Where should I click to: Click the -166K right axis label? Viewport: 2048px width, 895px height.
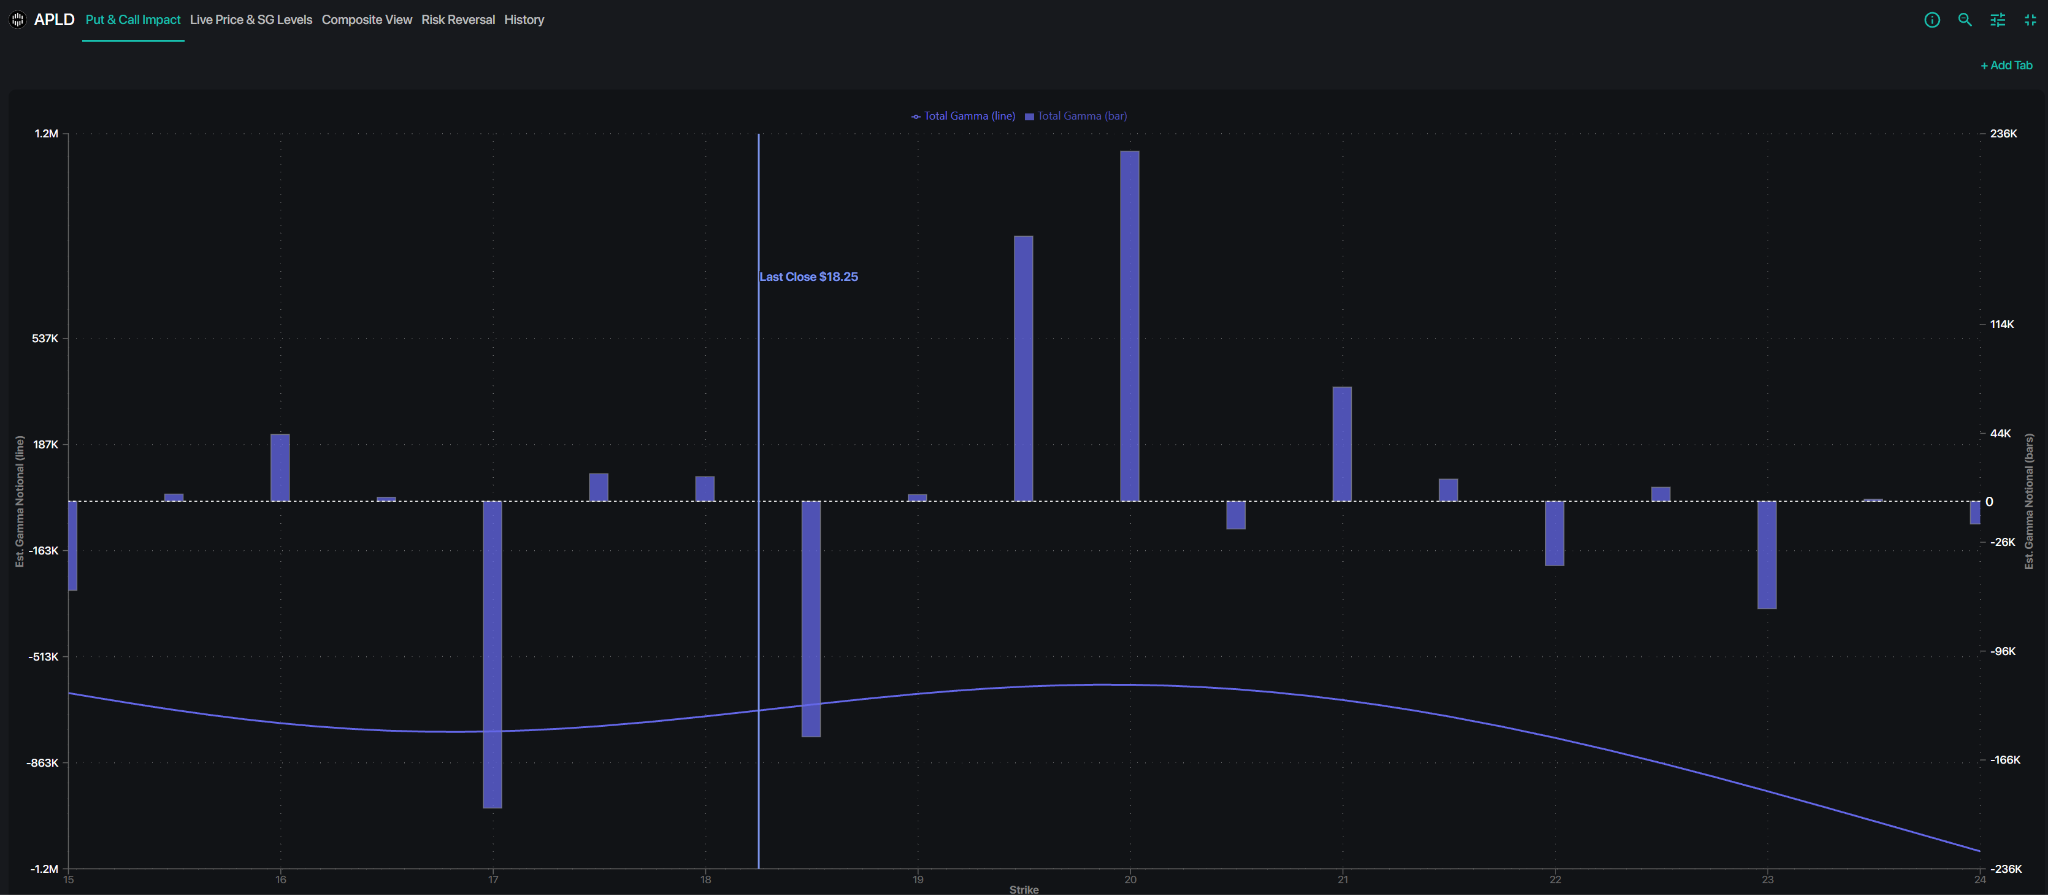2005,761
